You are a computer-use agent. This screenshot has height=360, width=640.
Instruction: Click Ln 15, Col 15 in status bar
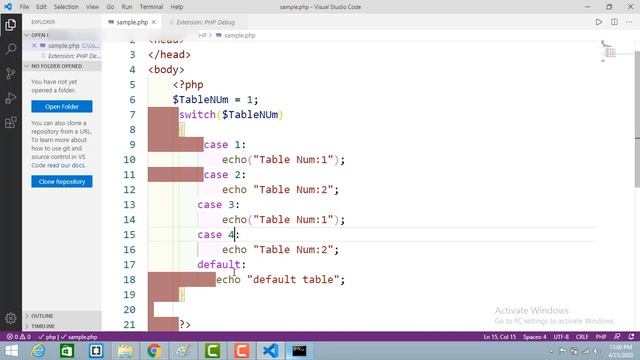[500, 337]
